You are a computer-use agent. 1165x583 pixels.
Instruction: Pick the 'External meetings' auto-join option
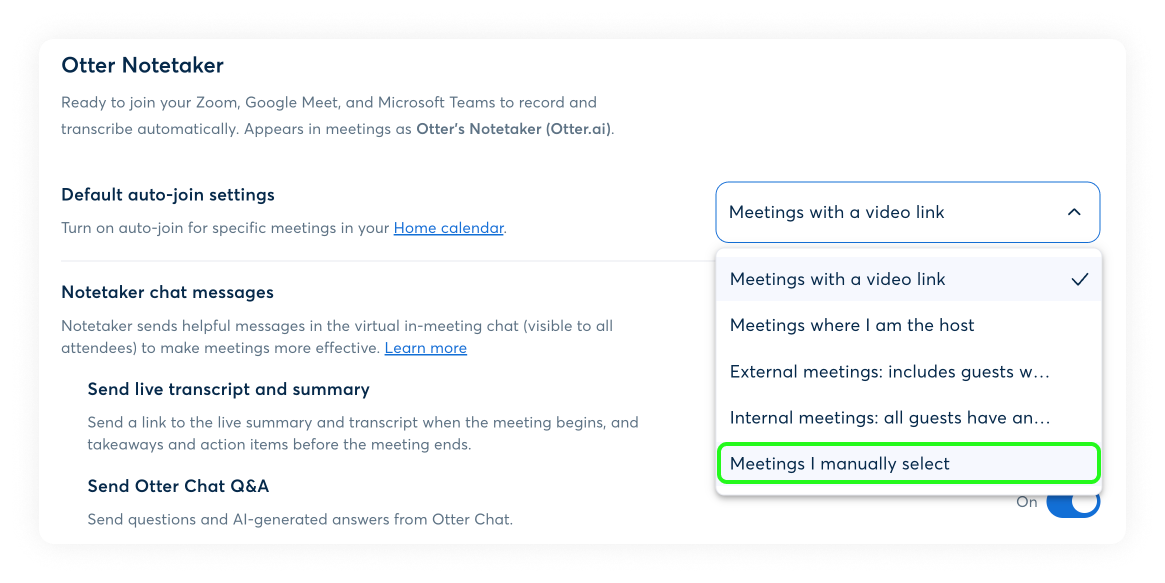889,372
